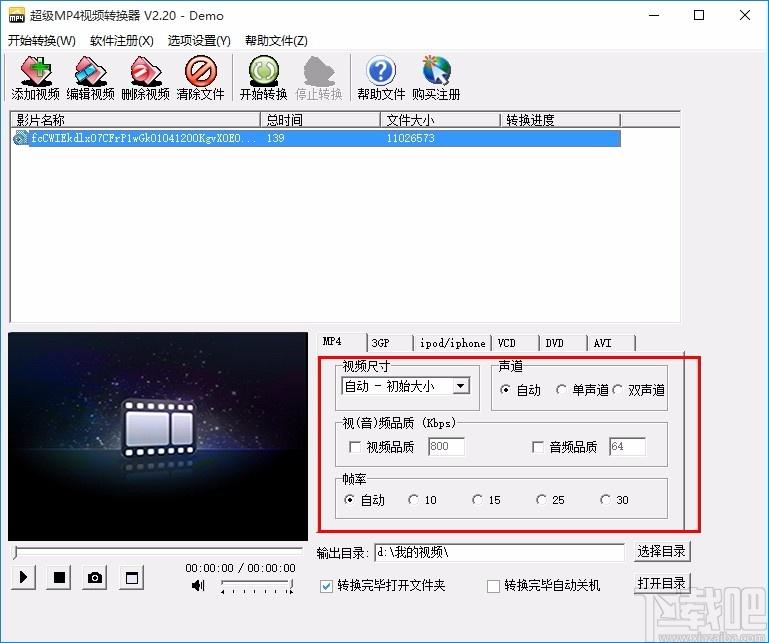Switch to the ipod/iphone tab

pos(452,343)
